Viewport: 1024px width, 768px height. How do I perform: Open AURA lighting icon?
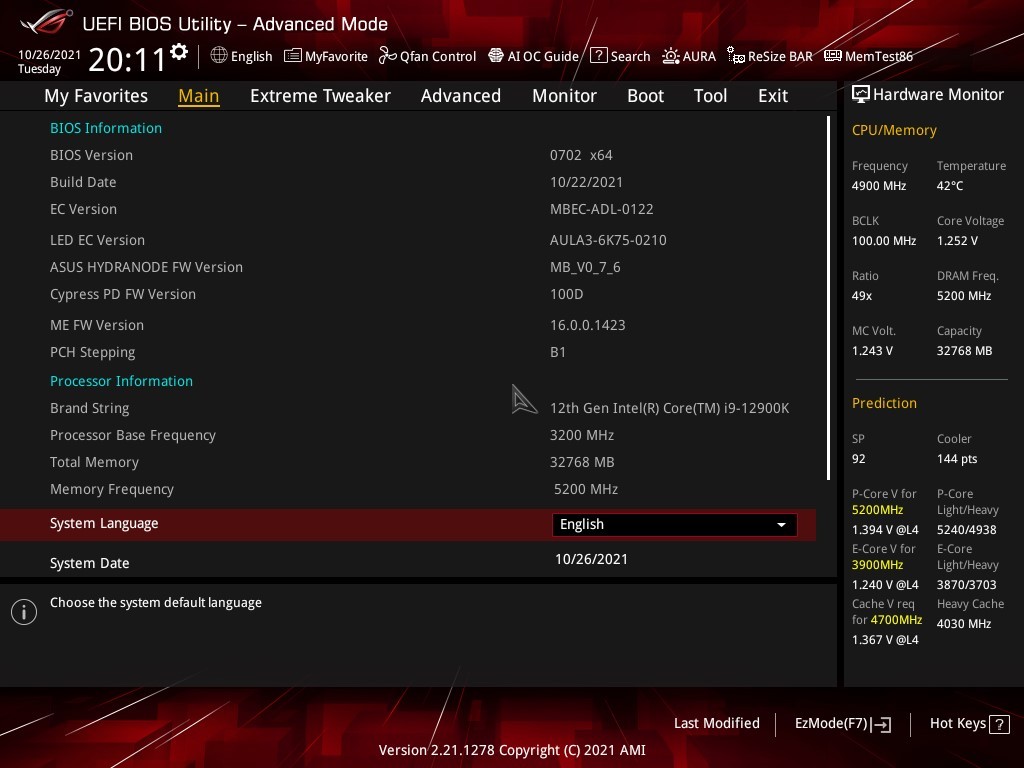point(671,56)
